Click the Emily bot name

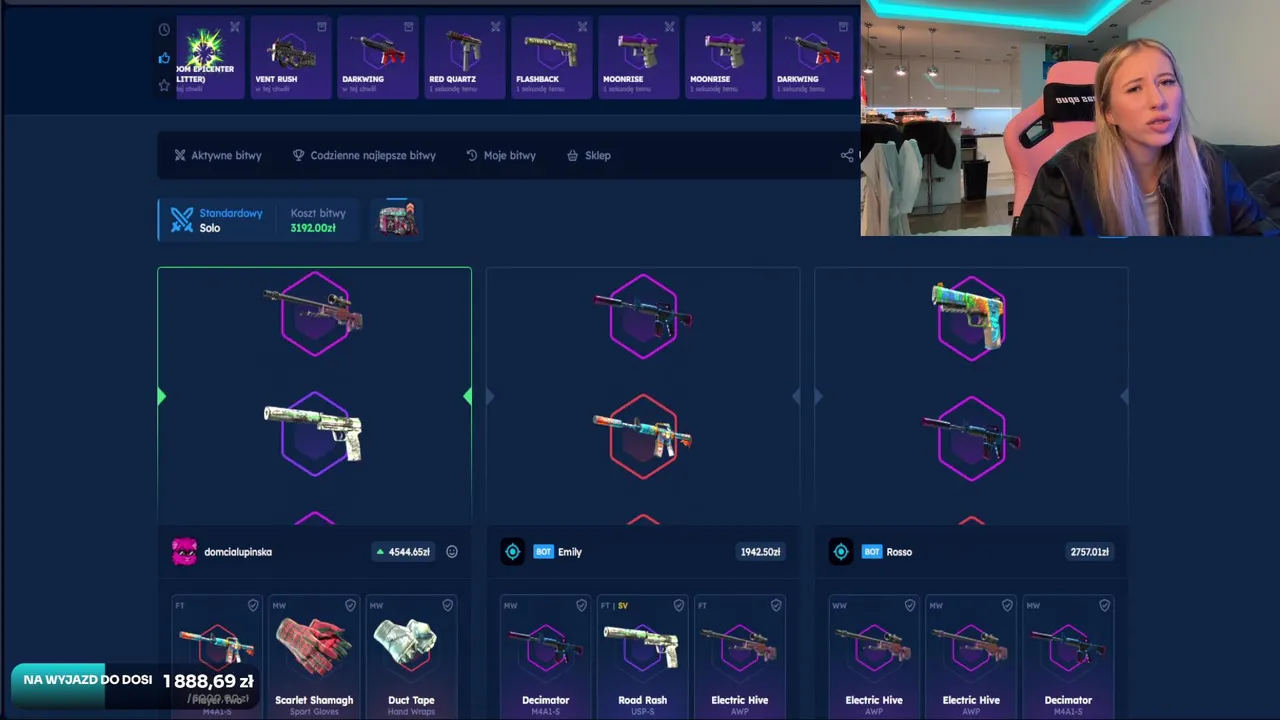point(570,552)
